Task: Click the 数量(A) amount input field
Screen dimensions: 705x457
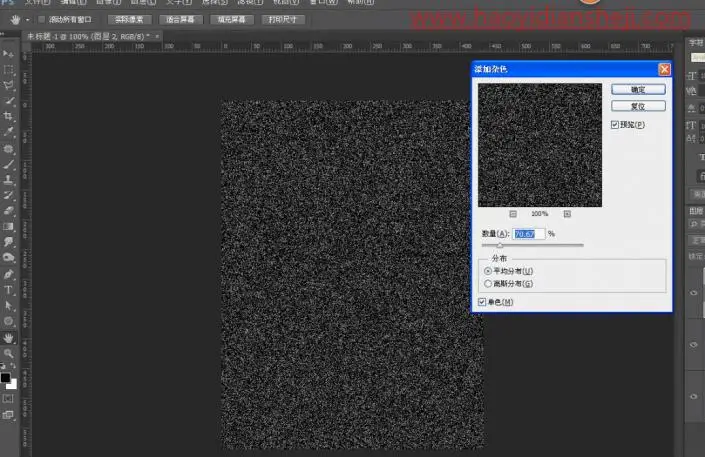Action: [x=528, y=234]
